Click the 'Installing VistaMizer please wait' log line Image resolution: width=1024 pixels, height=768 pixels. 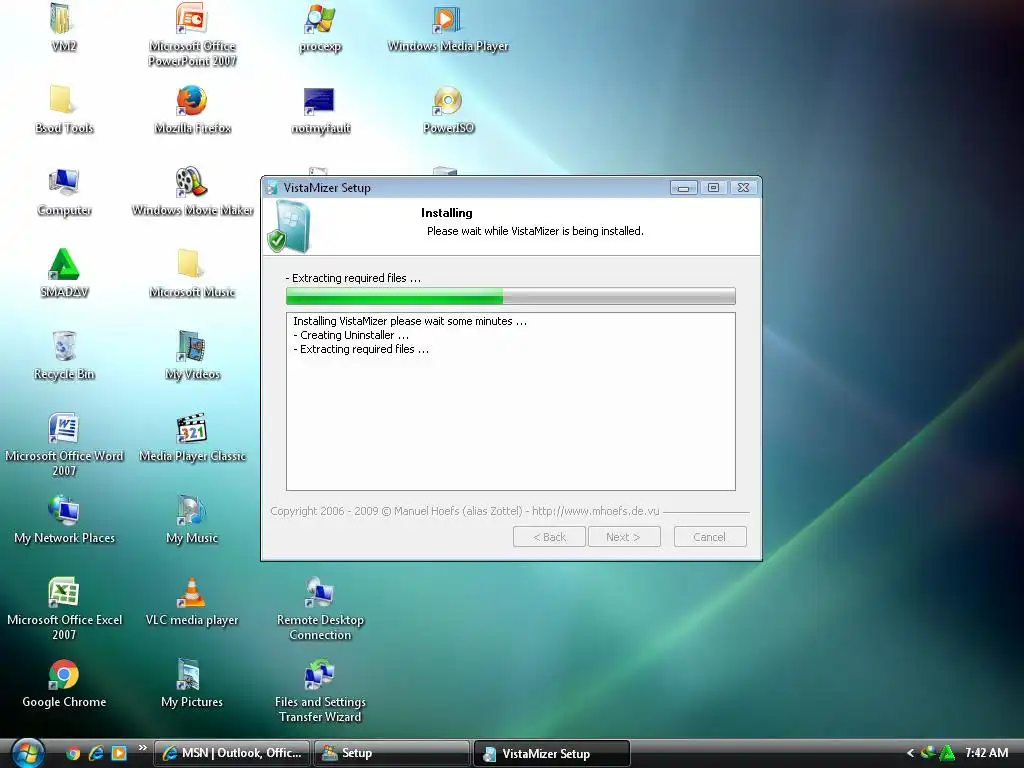tap(409, 321)
